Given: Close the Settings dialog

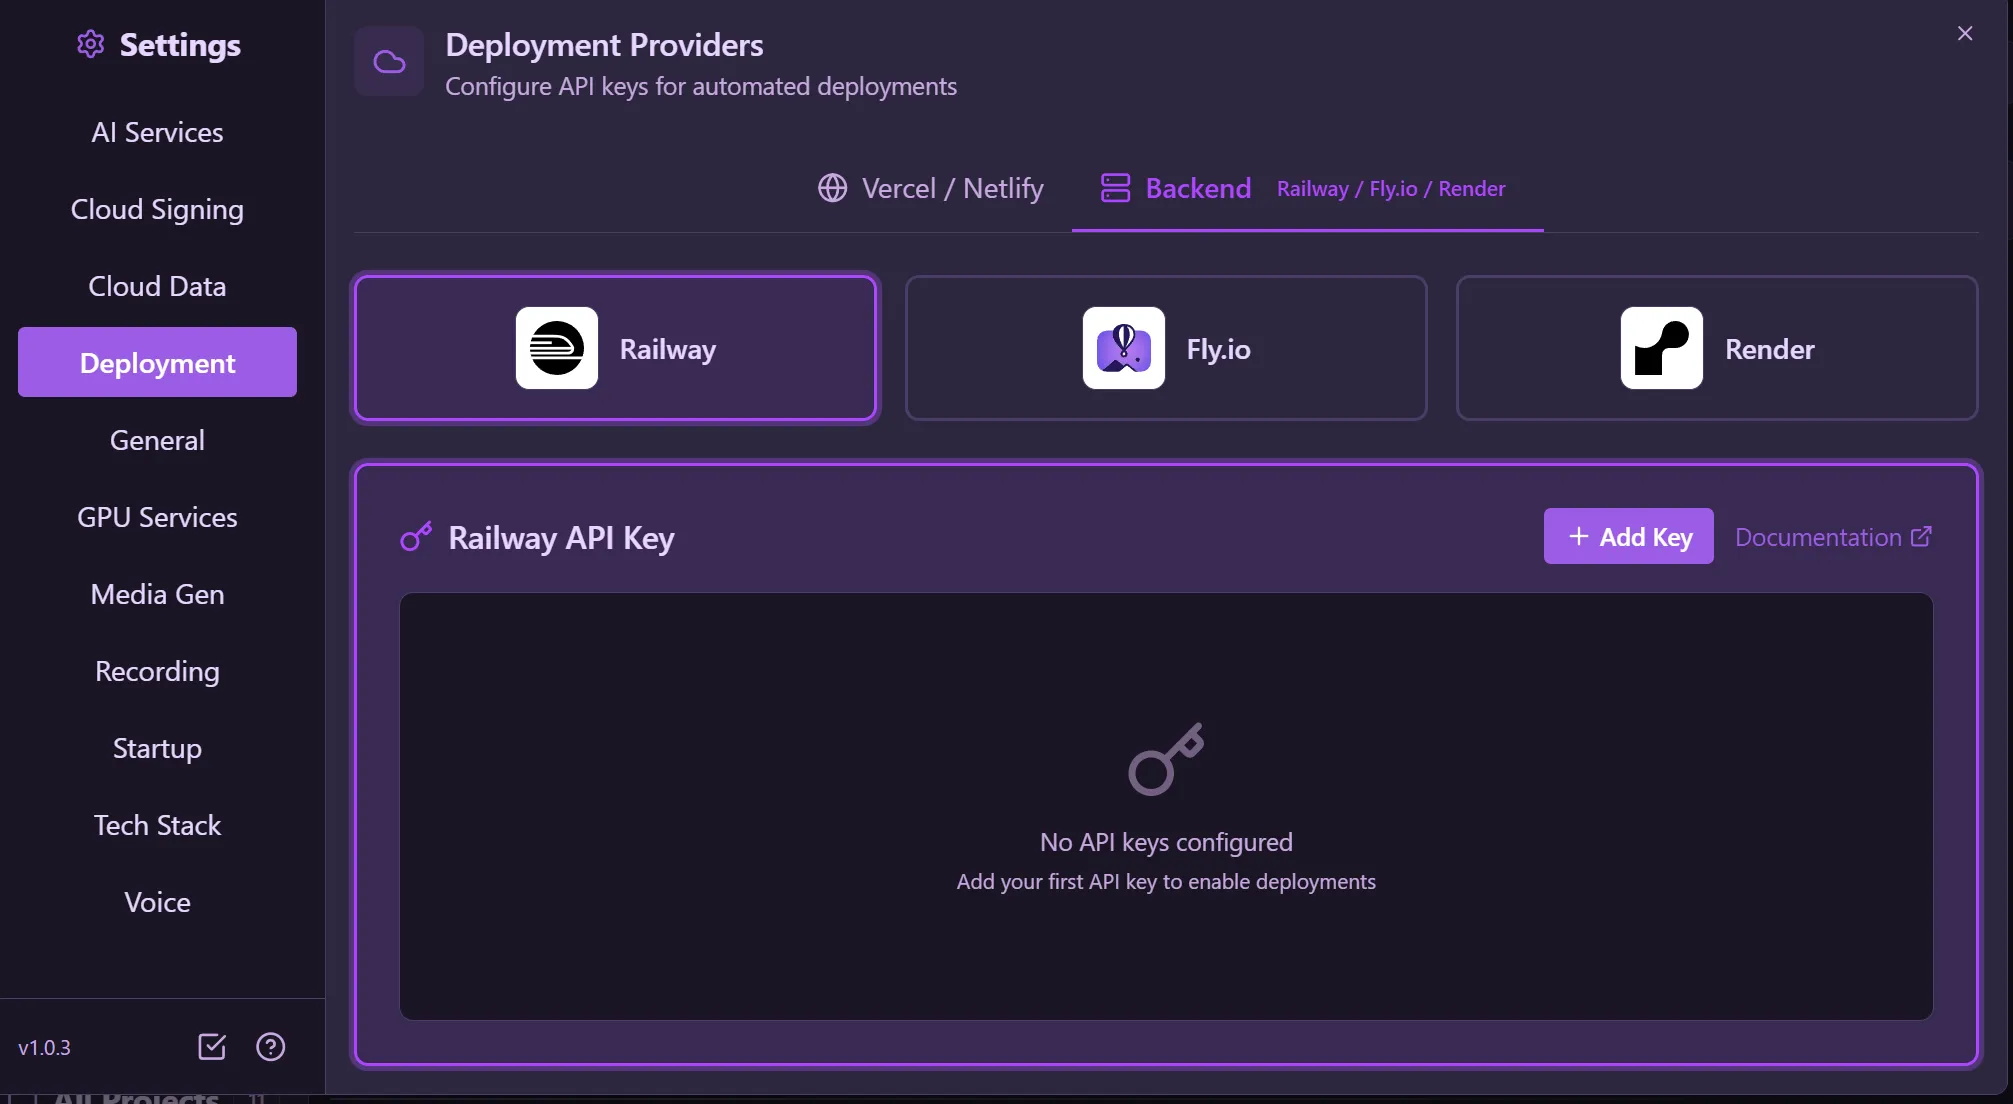Looking at the screenshot, I should [1965, 33].
